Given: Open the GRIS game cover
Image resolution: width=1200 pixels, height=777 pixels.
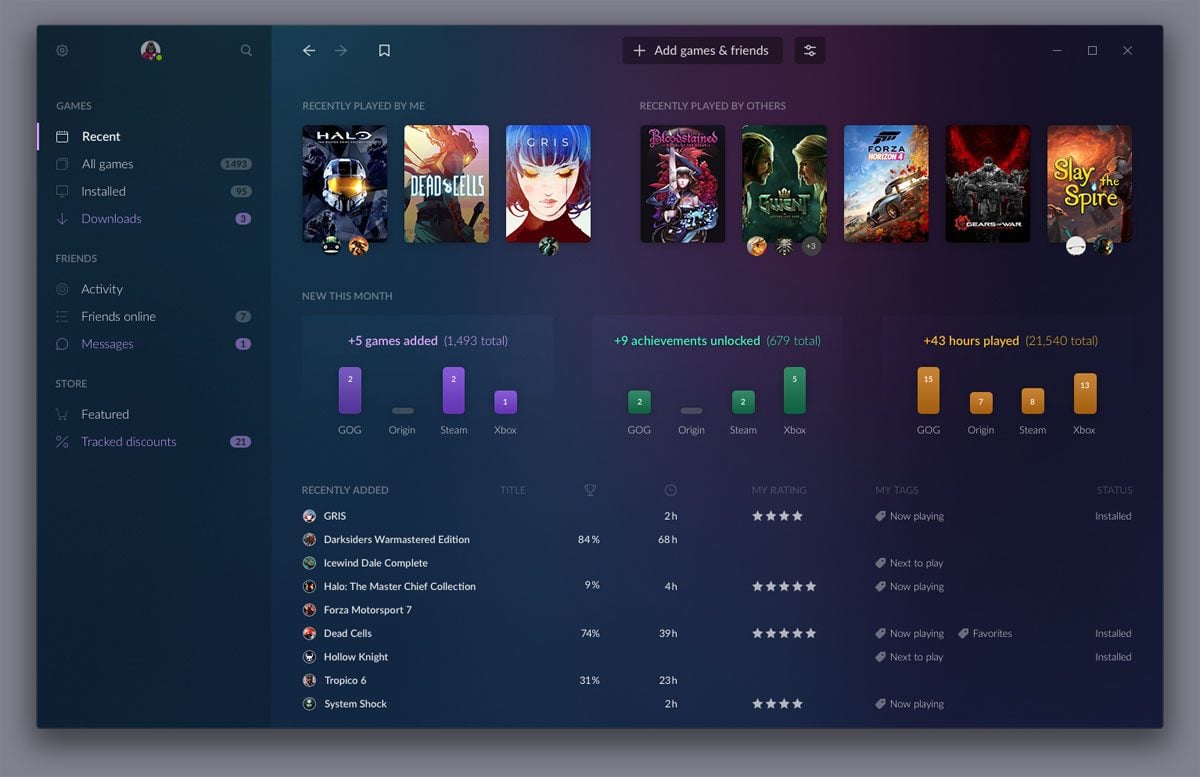Looking at the screenshot, I should [x=548, y=184].
